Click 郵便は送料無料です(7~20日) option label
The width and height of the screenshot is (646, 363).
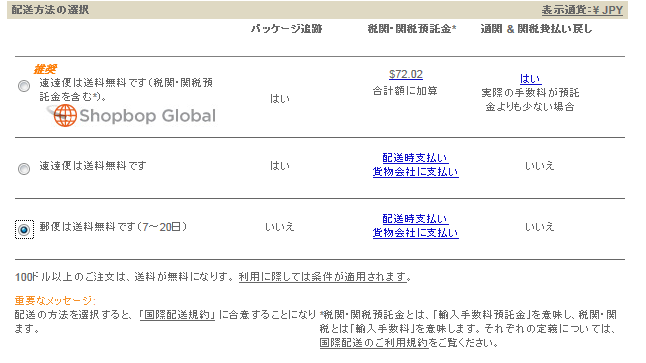[113, 227]
